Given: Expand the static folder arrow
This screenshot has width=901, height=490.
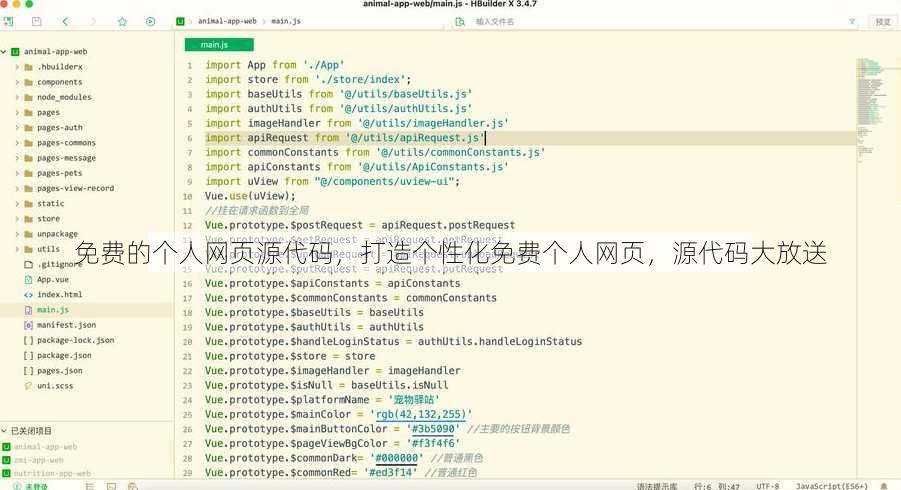Looking at the screenshot, I should click(x=17, y=203).
